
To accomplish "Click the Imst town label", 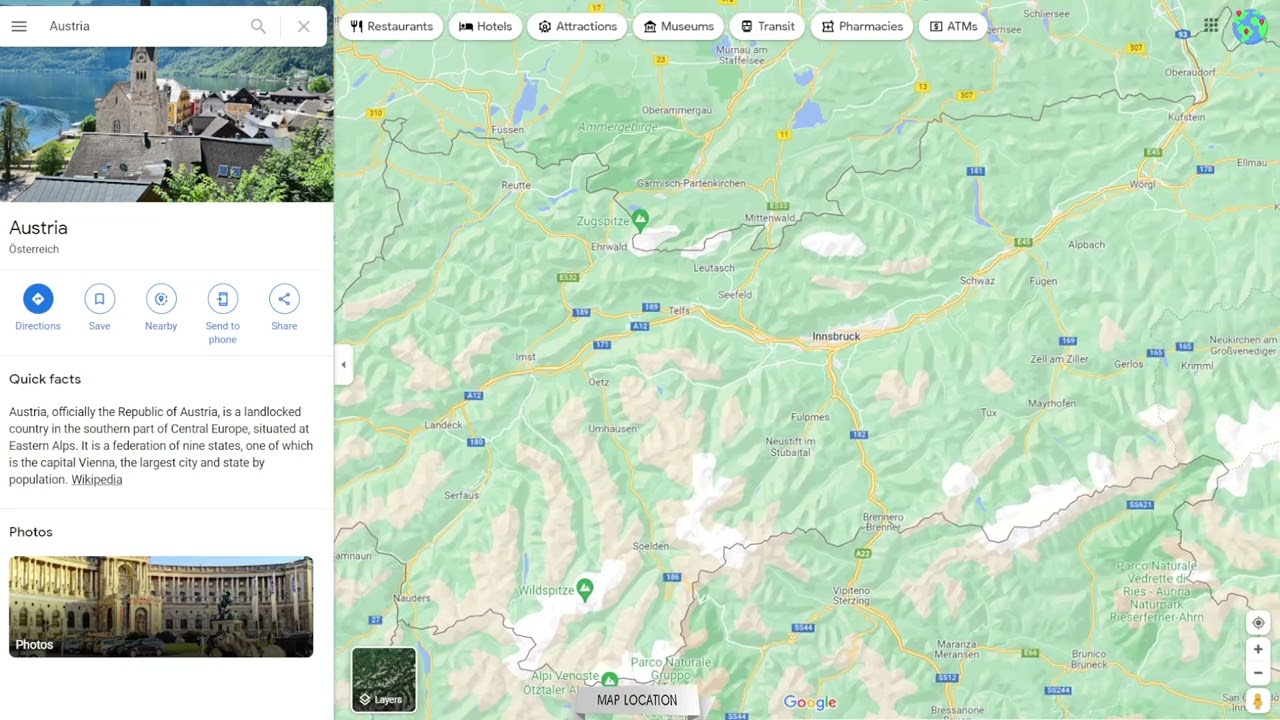I will [525, 357].
